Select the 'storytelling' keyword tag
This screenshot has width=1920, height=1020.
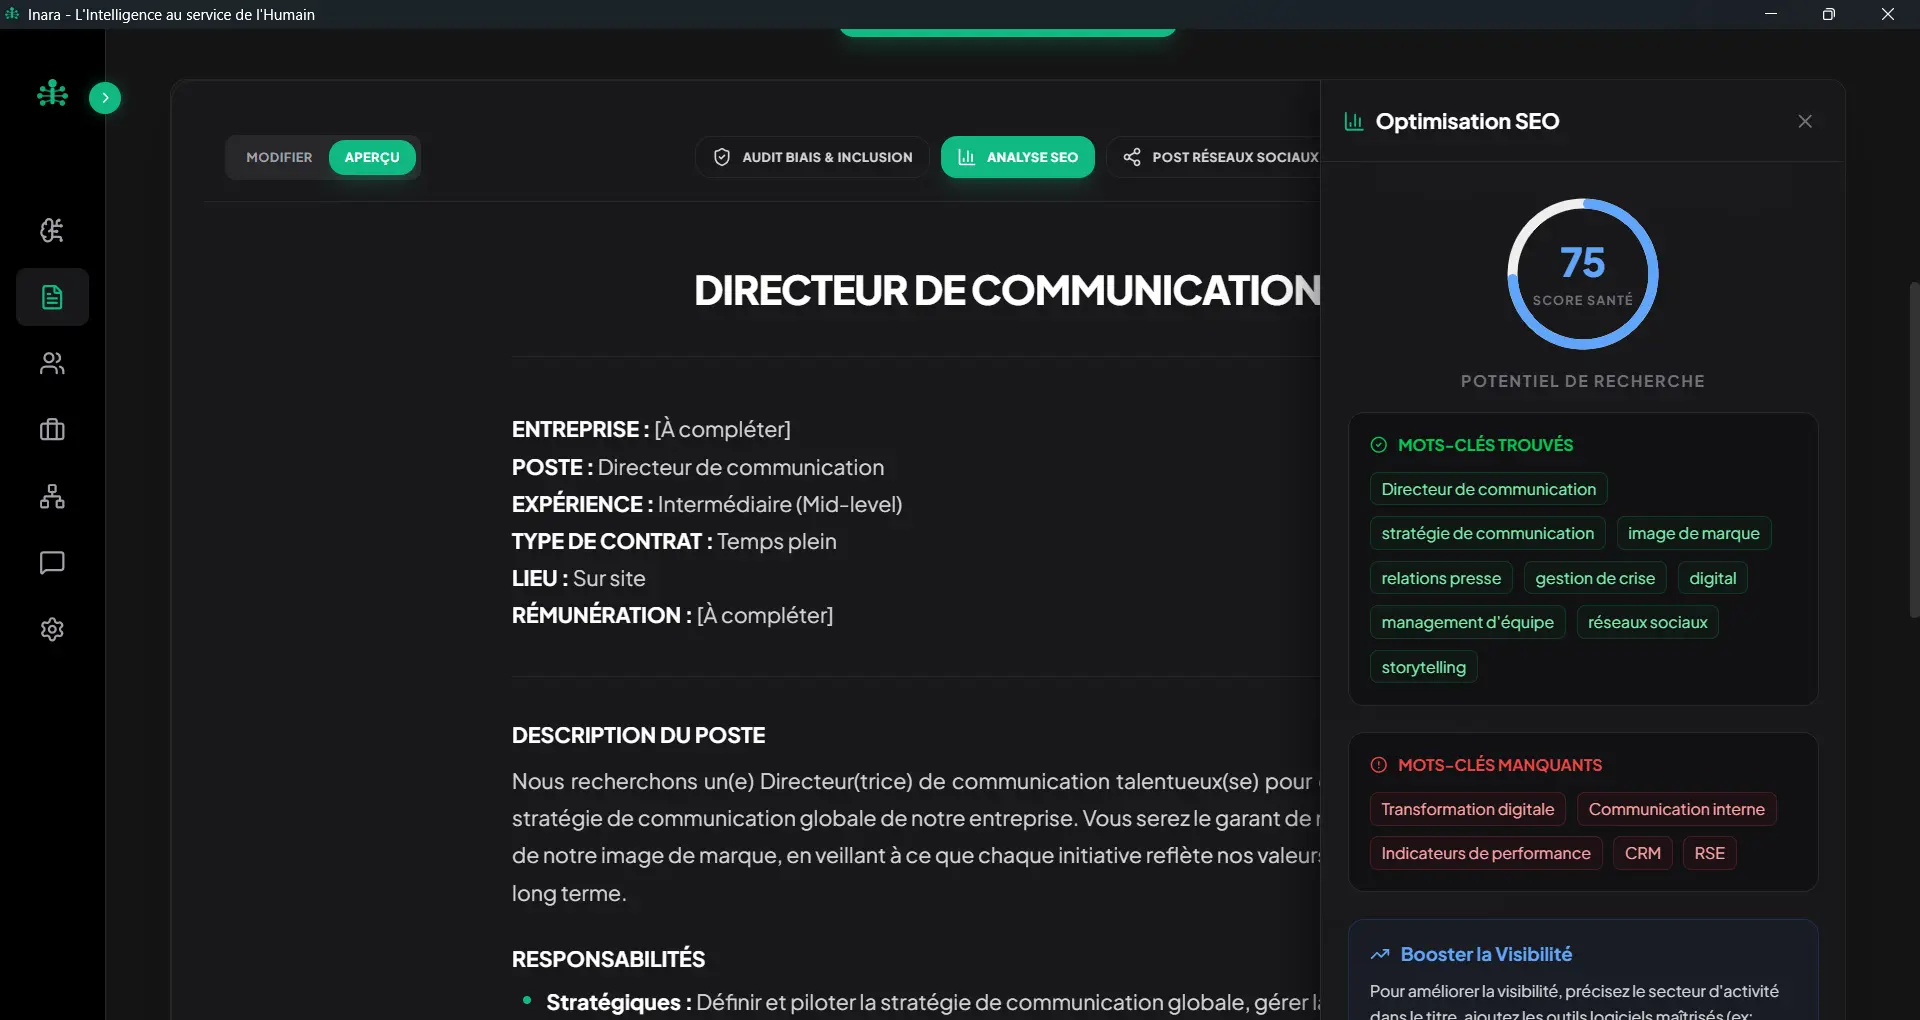tap(1424, 667)
